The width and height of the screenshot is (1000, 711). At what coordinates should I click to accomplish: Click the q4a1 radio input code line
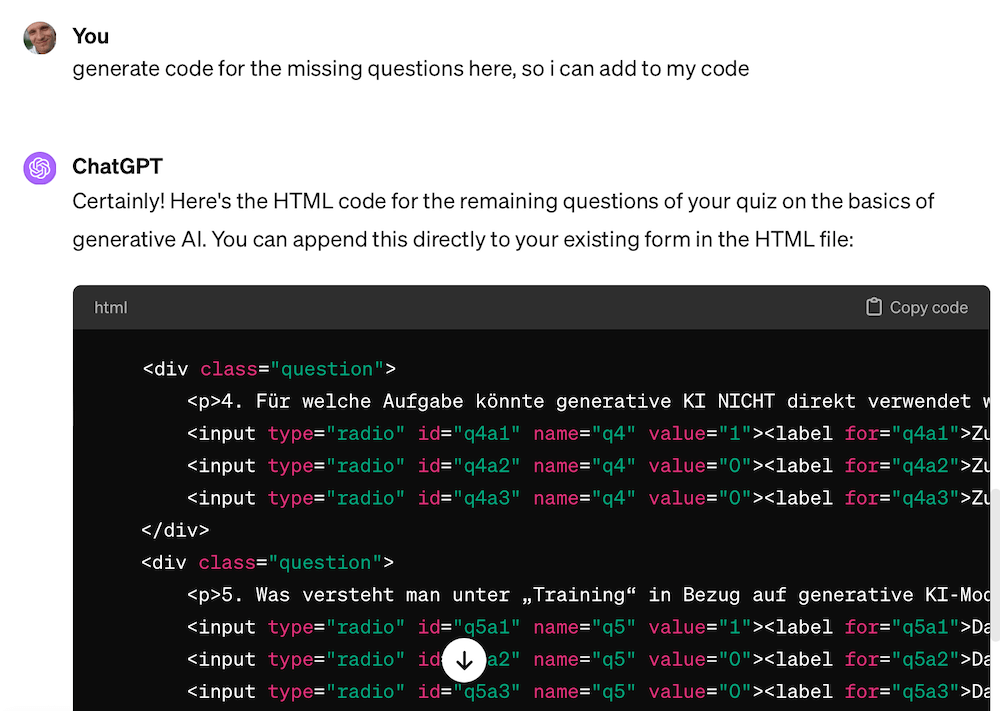(x=450, y=433)
